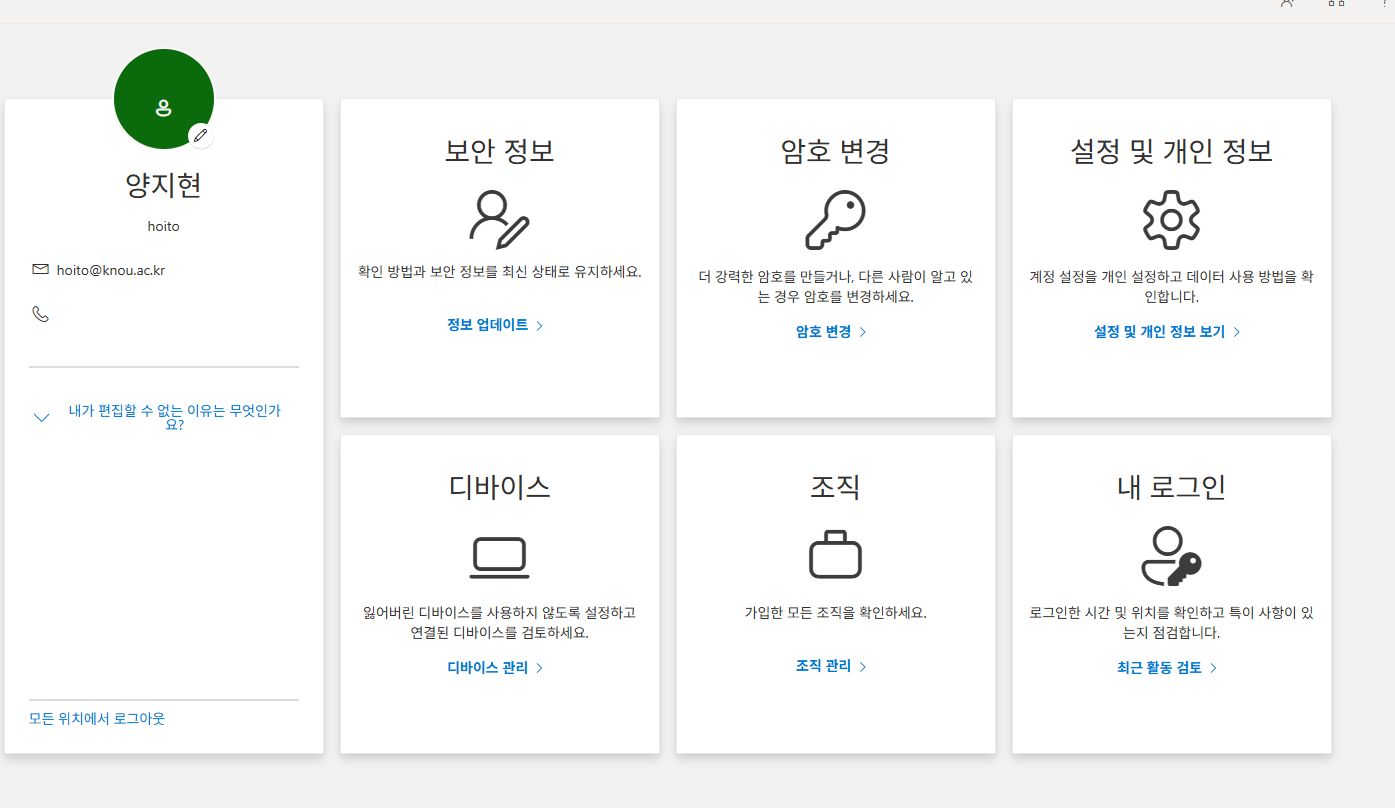Viewport: 1395px width, 808px height.
Task: Click the phone handset icon
Action: [40, 314]
